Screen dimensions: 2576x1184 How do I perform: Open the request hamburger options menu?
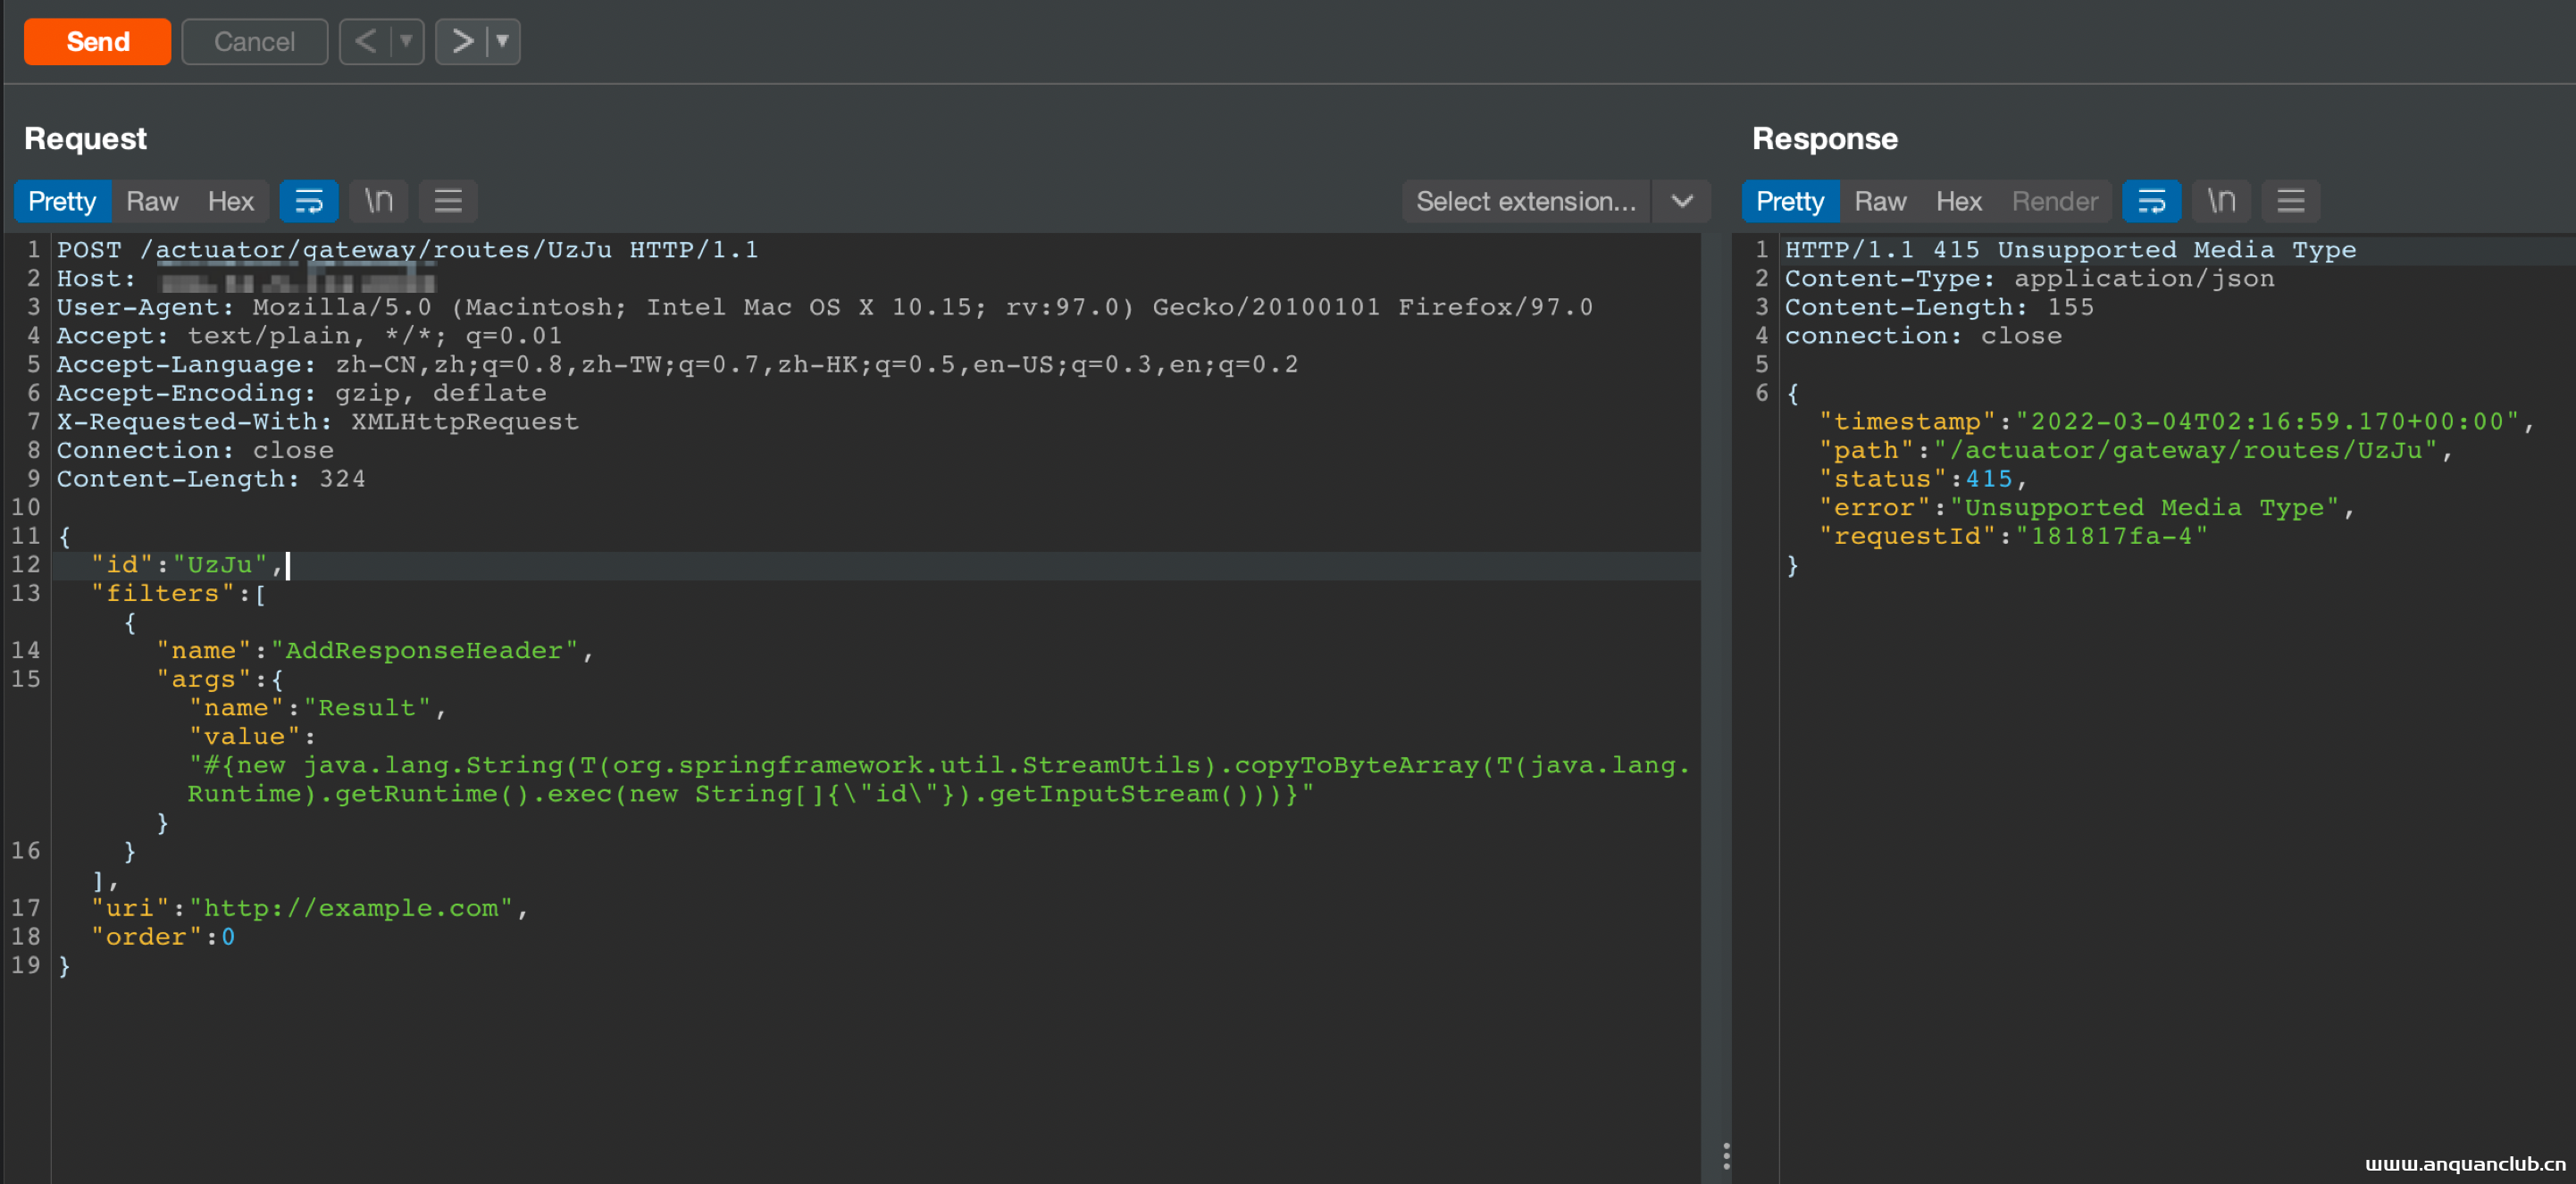click(x=447, y=201)
